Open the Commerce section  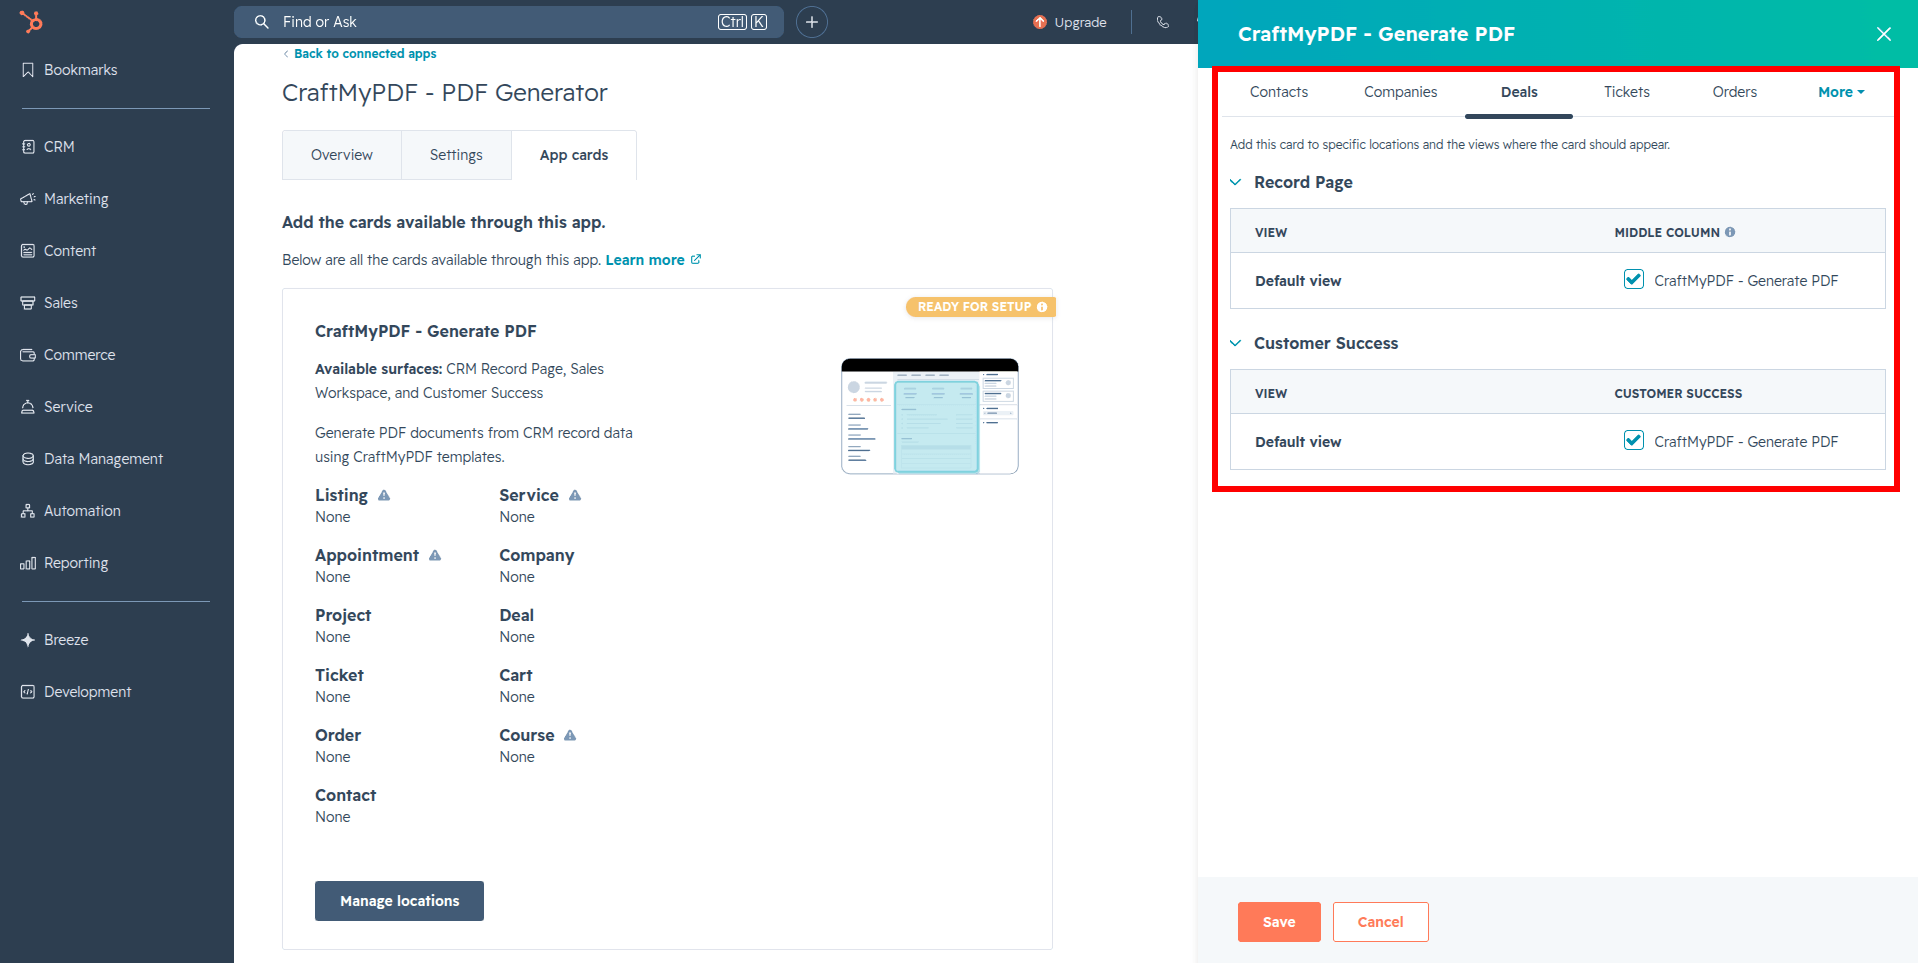tap(68, 355)
